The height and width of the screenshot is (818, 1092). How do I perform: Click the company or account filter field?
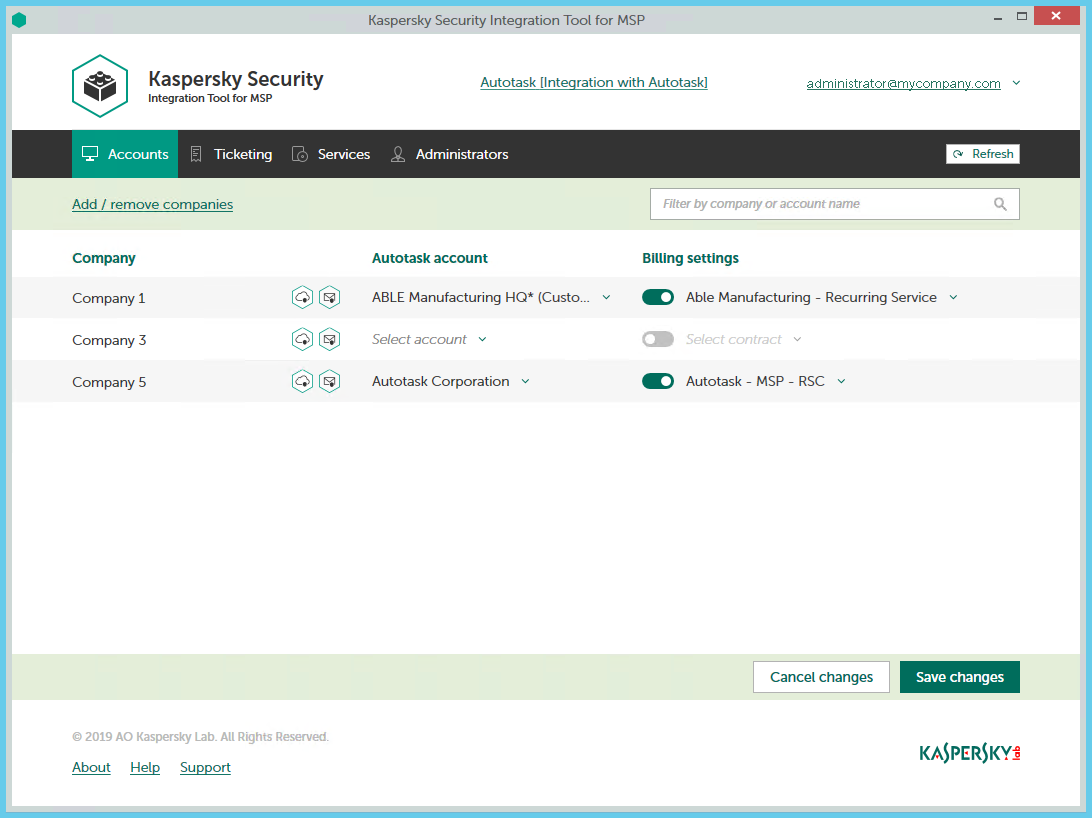[x=820, y=204]
